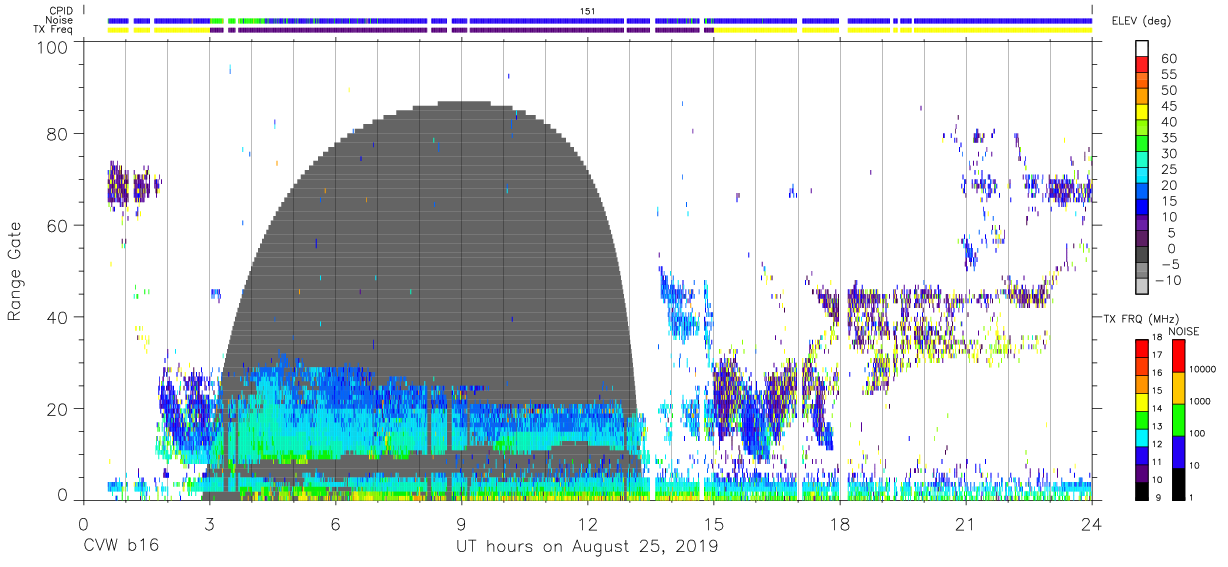This screenshot has width=1228, height=567.
Task: Pick the green segment of NOISE colorbar
Action: click(1180, 420)
